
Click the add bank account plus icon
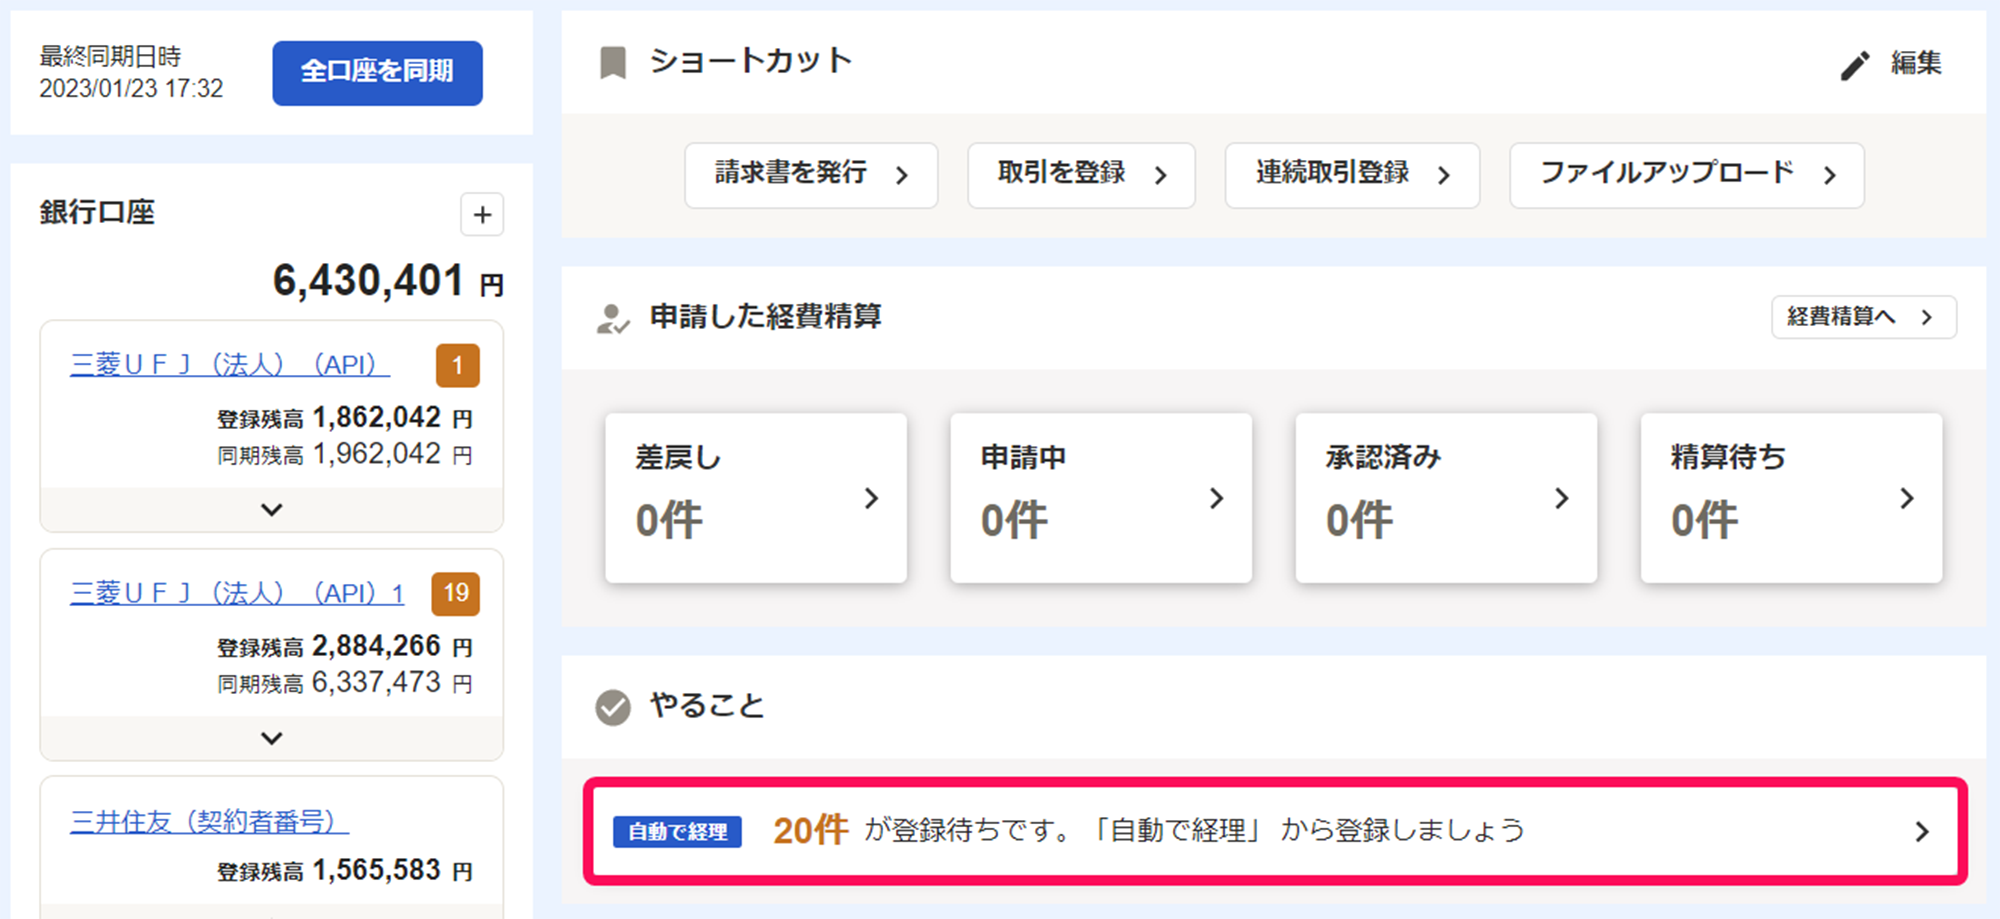[482, 214]
